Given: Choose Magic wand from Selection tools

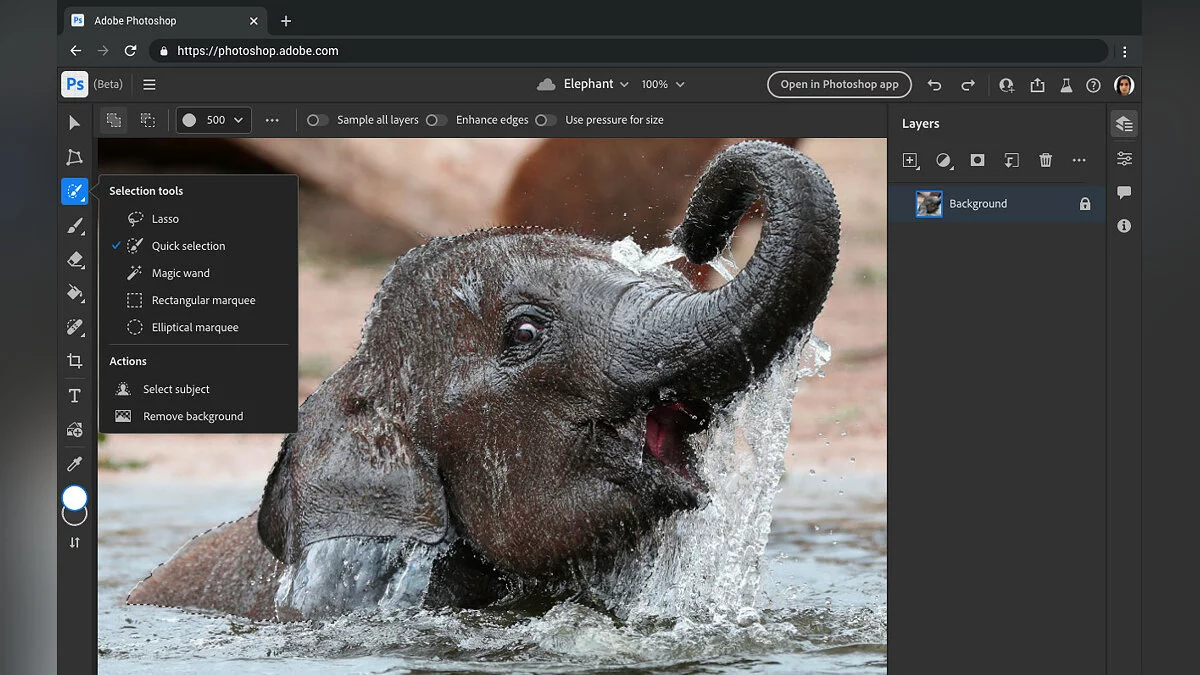Looking at the screenshot, I should coord(180,273).
